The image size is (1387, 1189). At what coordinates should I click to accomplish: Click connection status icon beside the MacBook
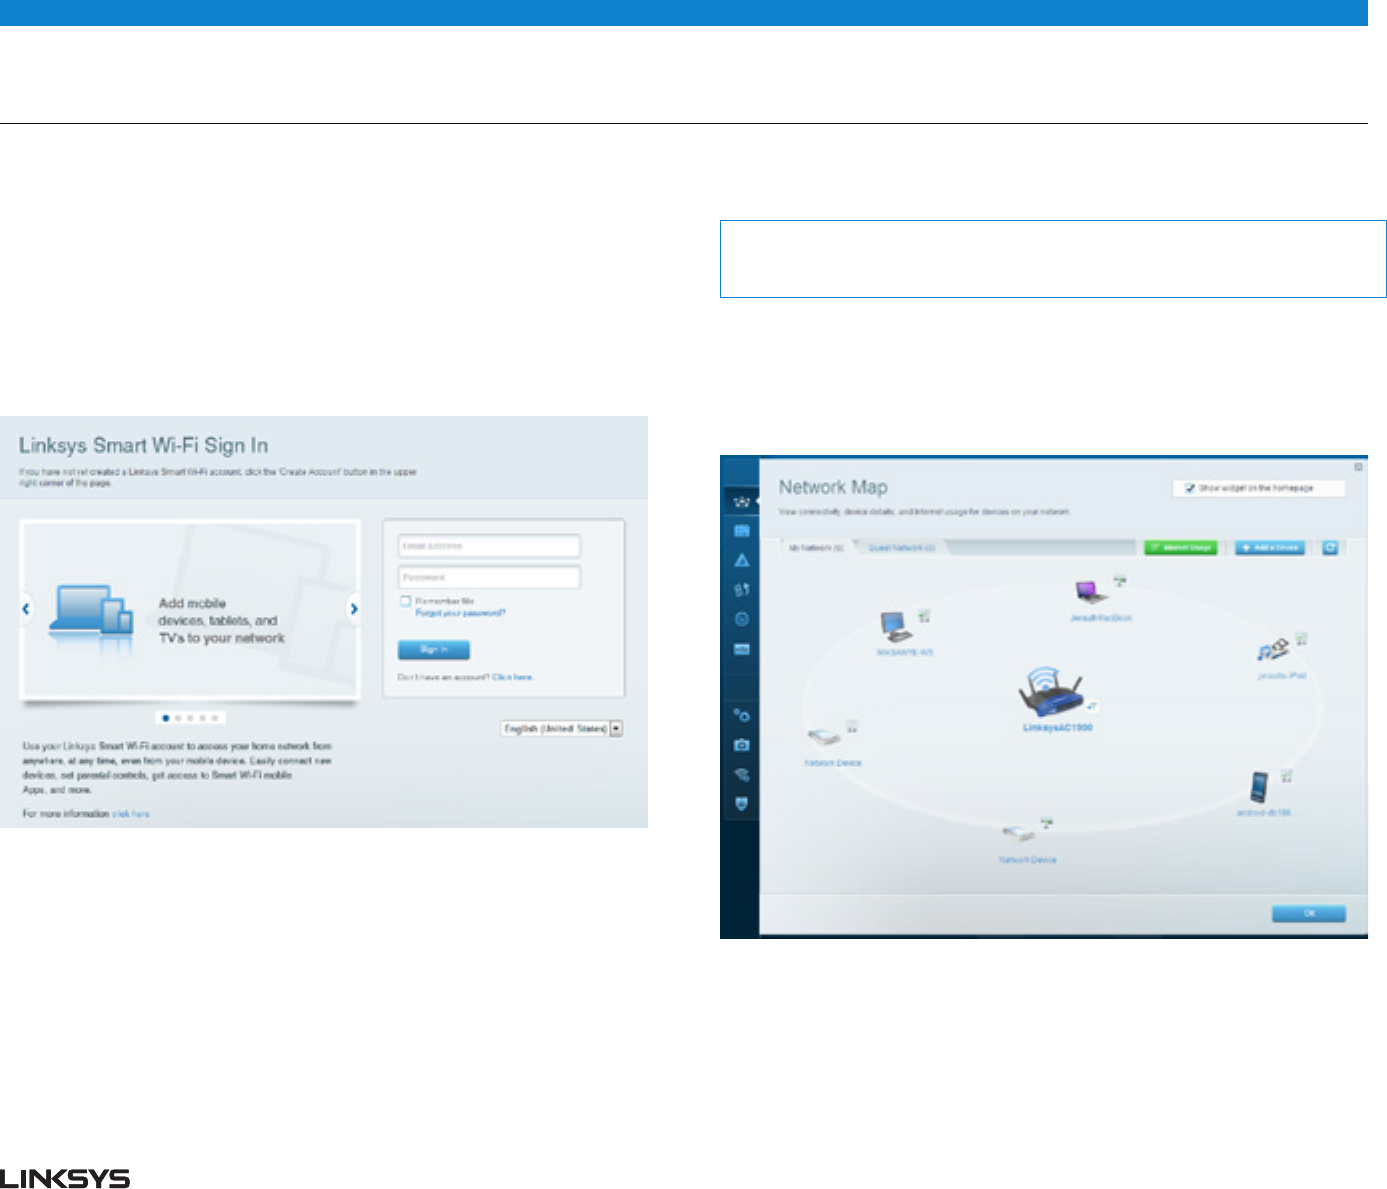click(x=1120, y=579)
